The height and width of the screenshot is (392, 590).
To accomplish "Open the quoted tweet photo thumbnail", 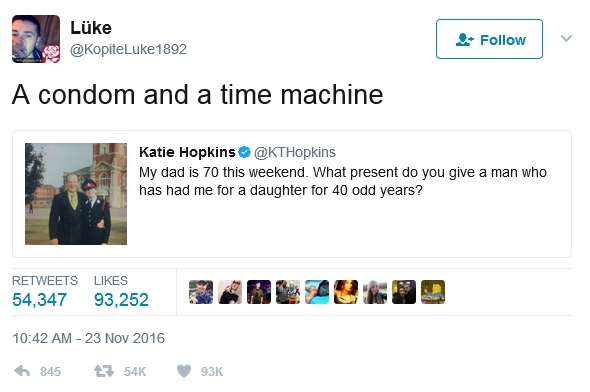I will click(76, 194).
